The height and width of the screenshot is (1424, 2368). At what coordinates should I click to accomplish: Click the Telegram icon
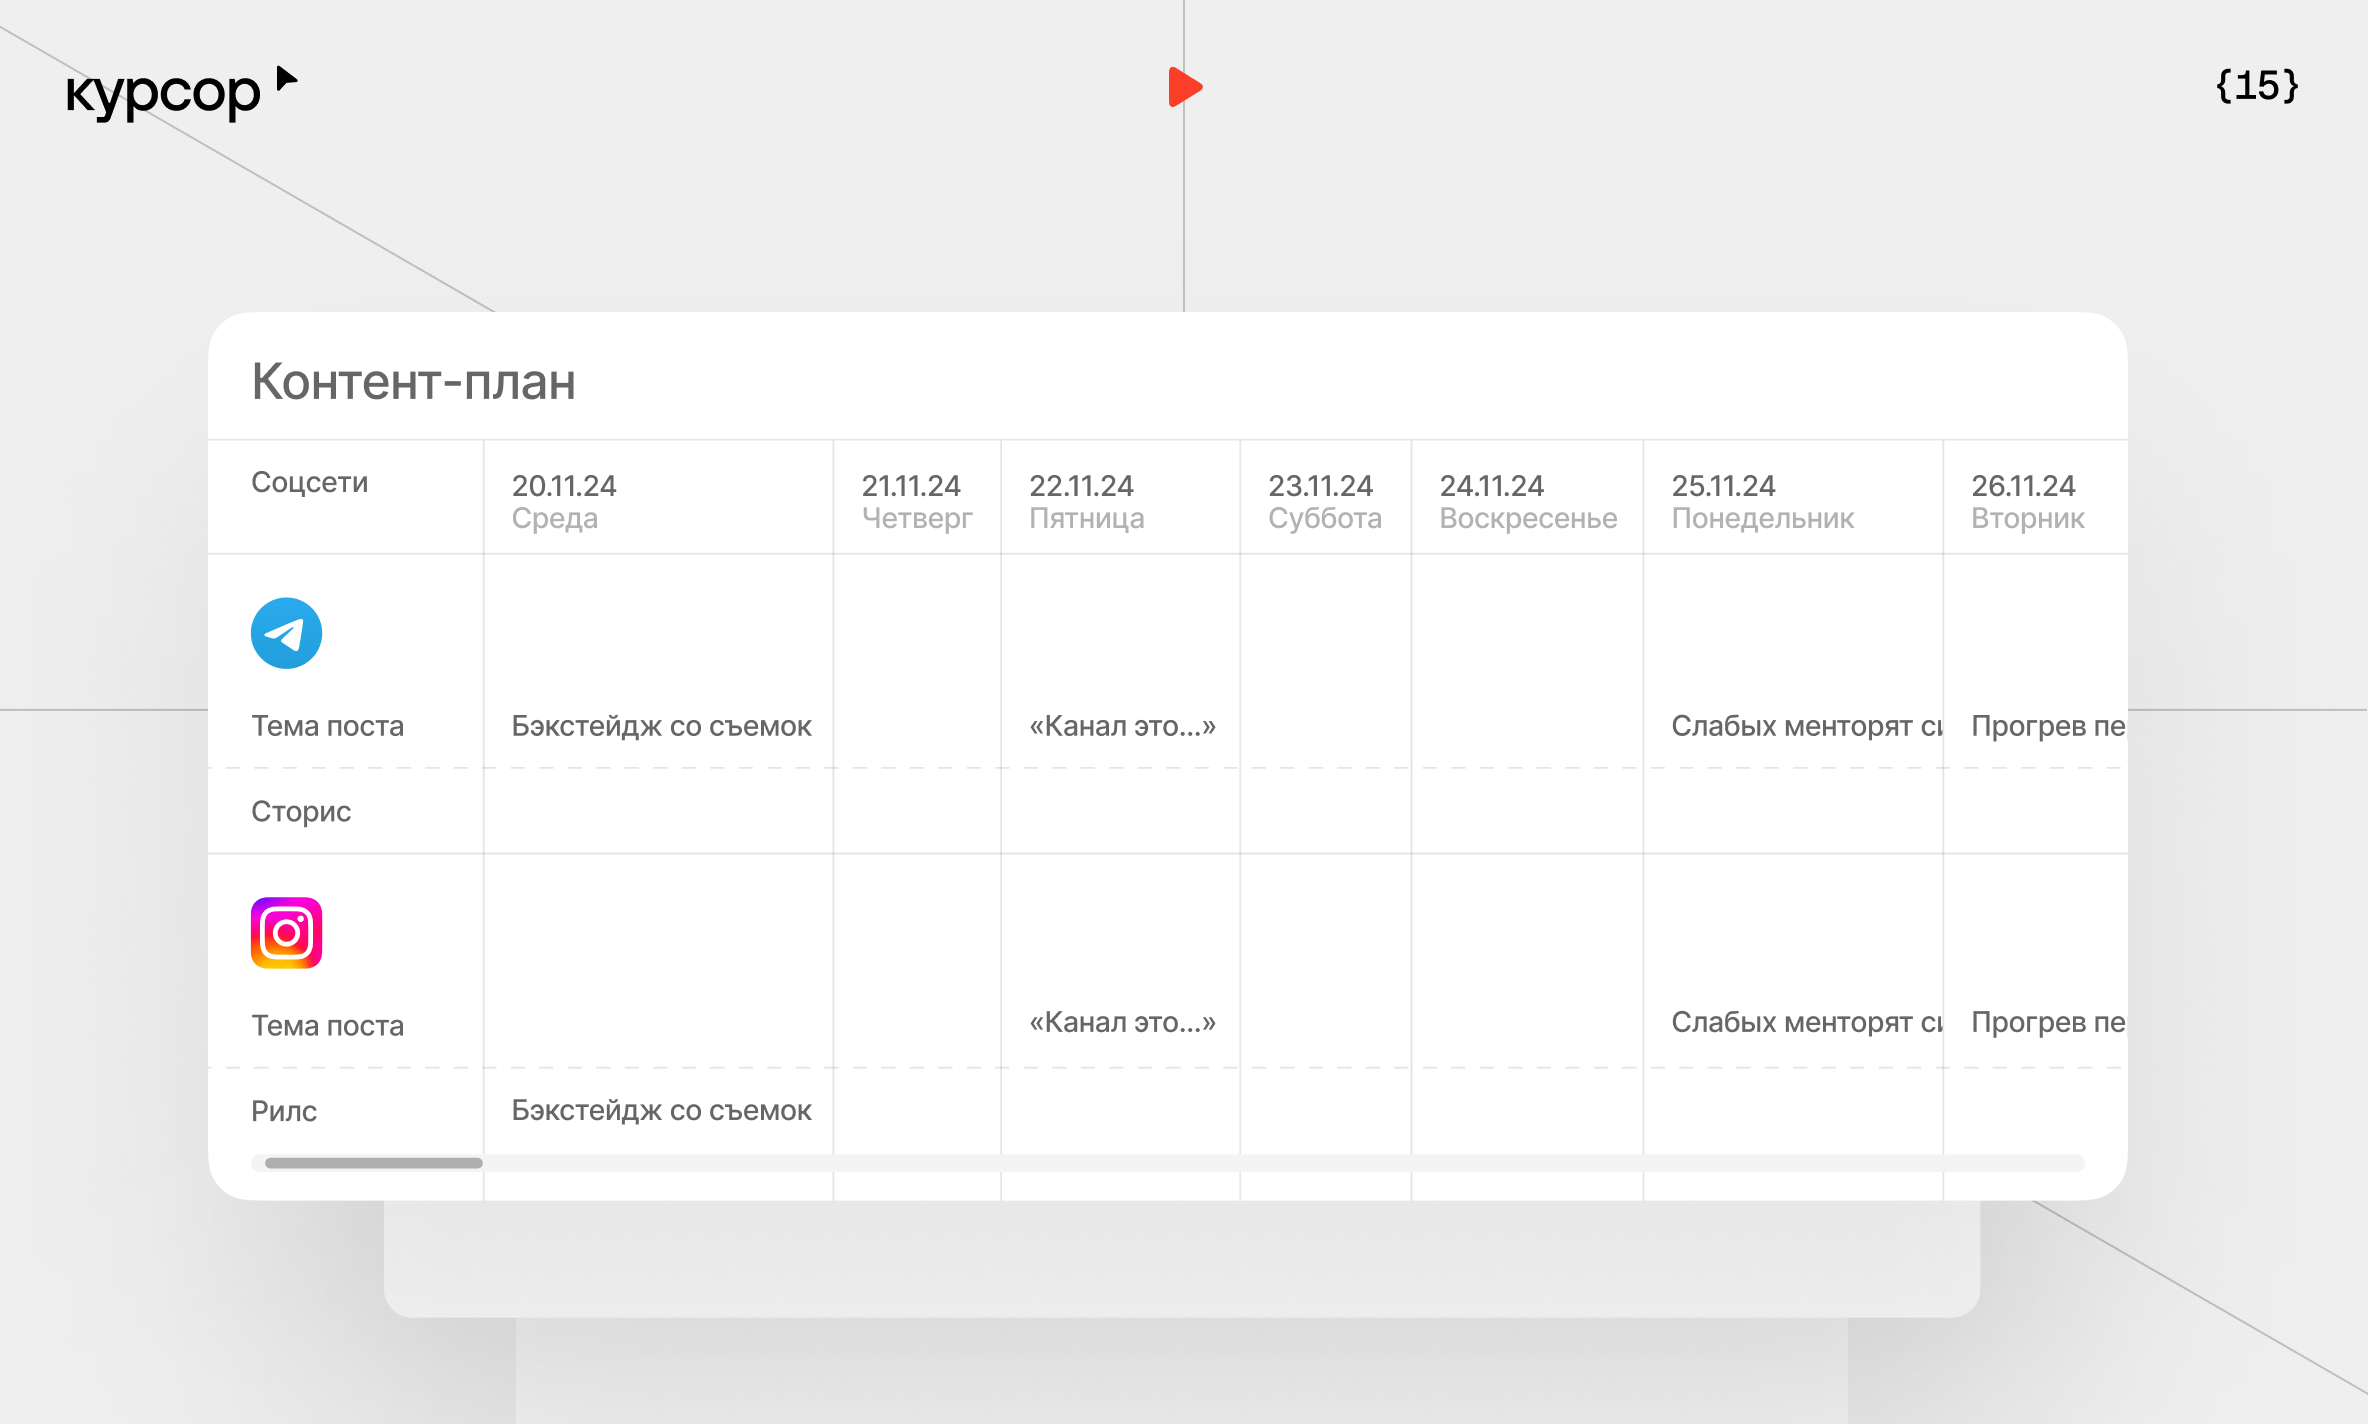tap(286, 633)
